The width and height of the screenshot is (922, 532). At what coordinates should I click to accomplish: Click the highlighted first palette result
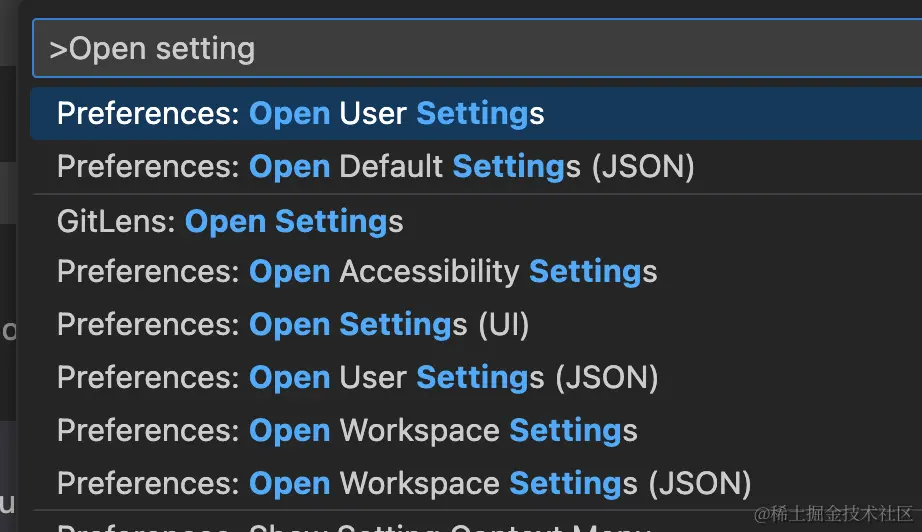point(300,113)
